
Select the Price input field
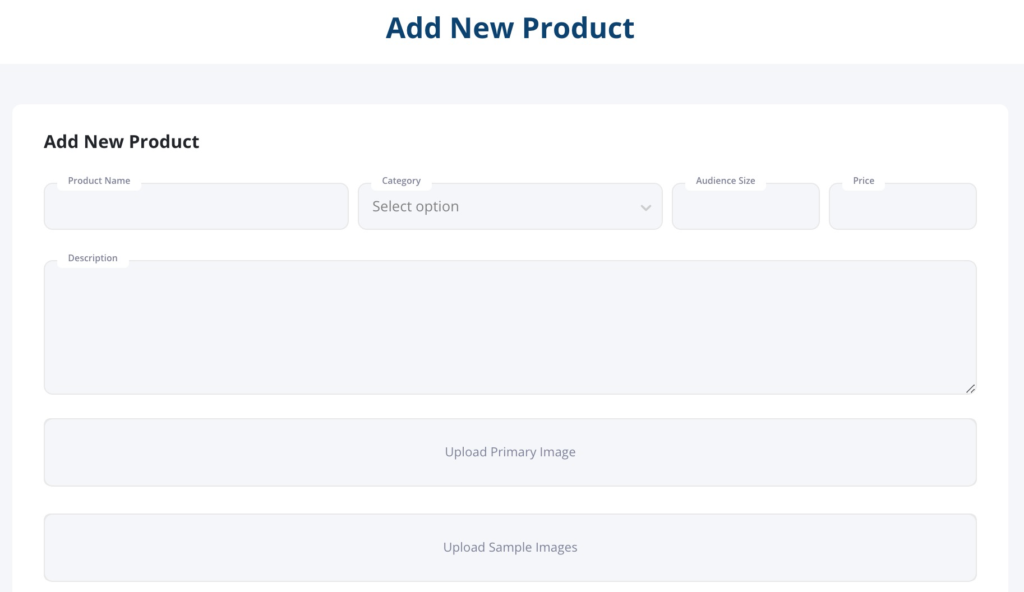[903, 206]
